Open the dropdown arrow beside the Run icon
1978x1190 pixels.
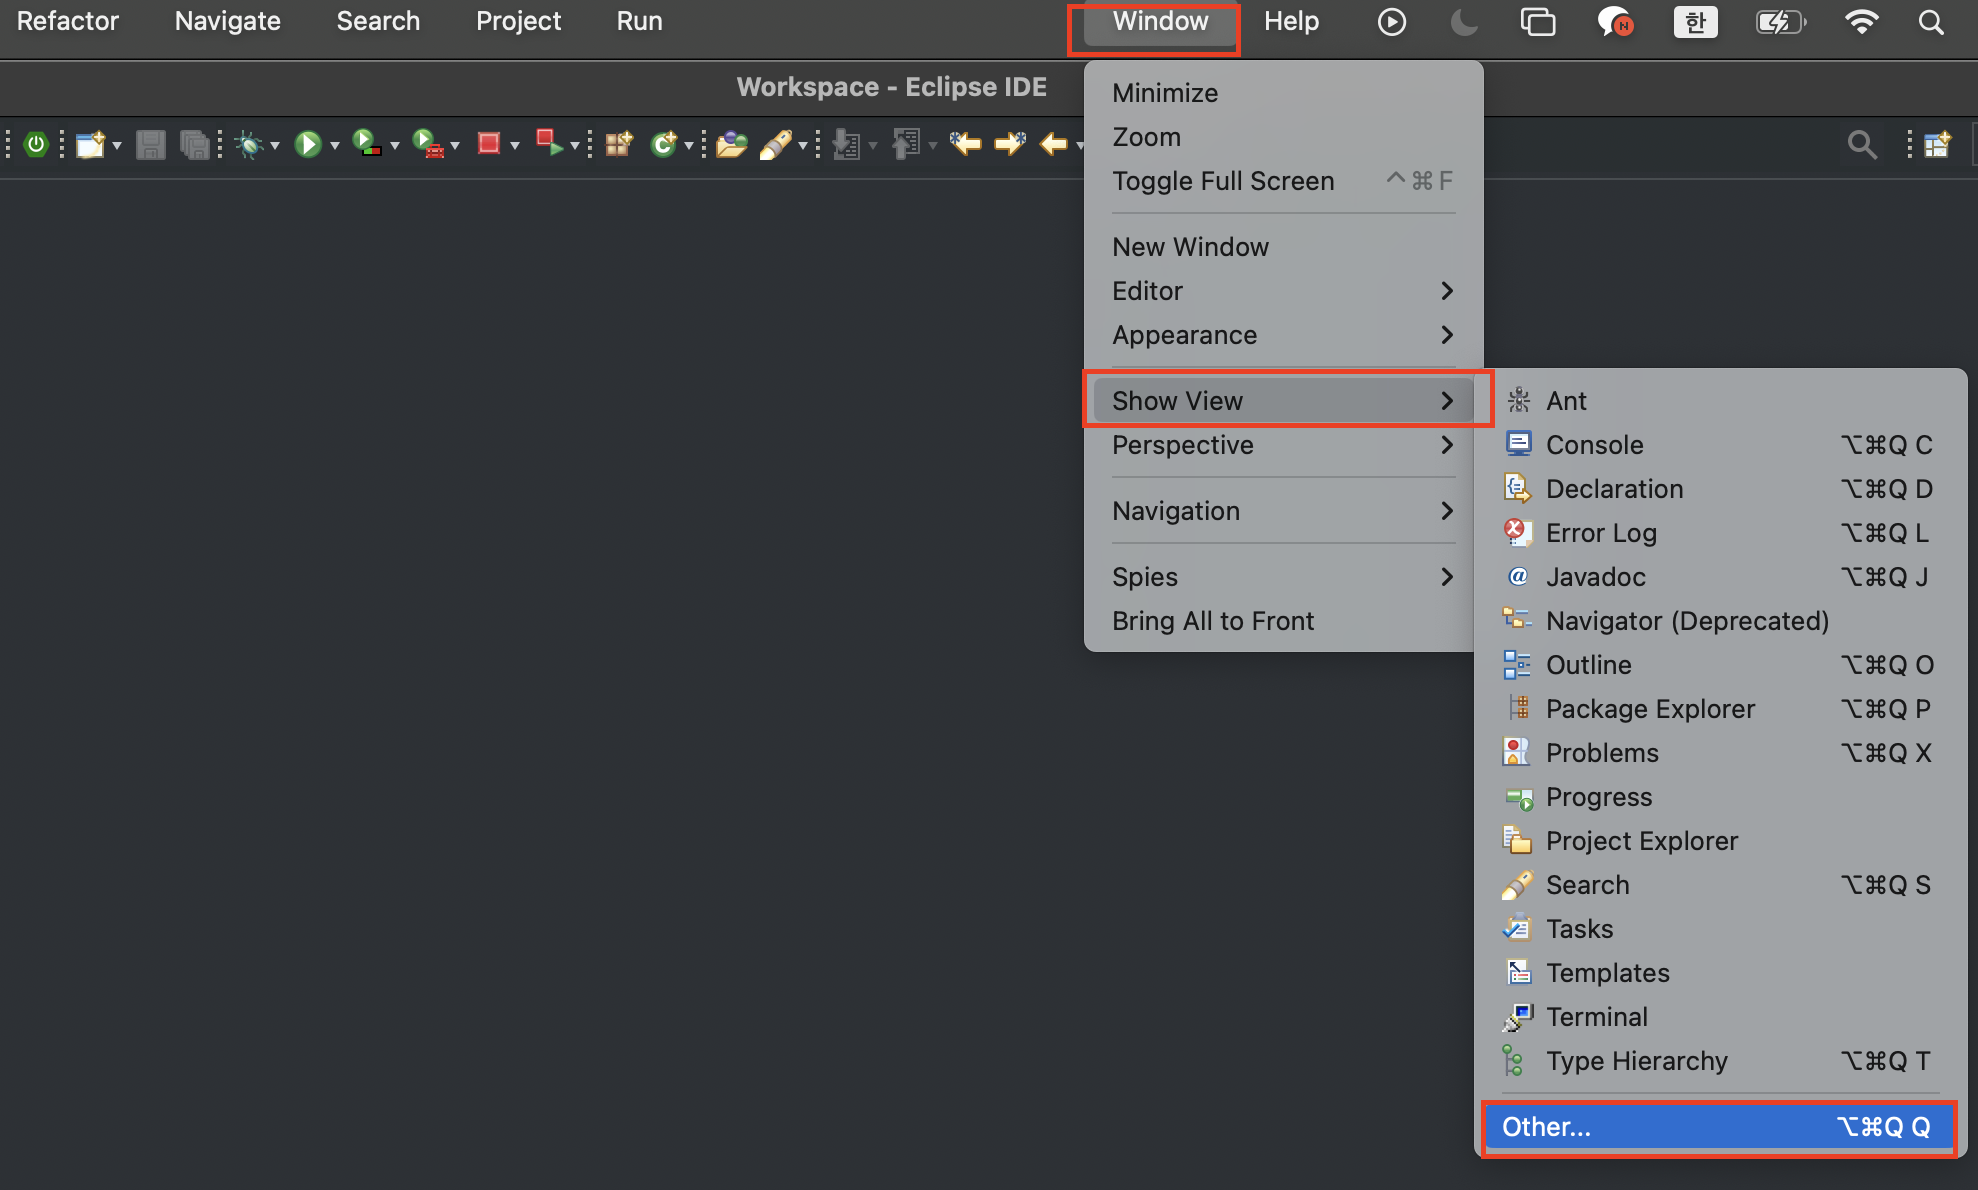coord(334,146)
